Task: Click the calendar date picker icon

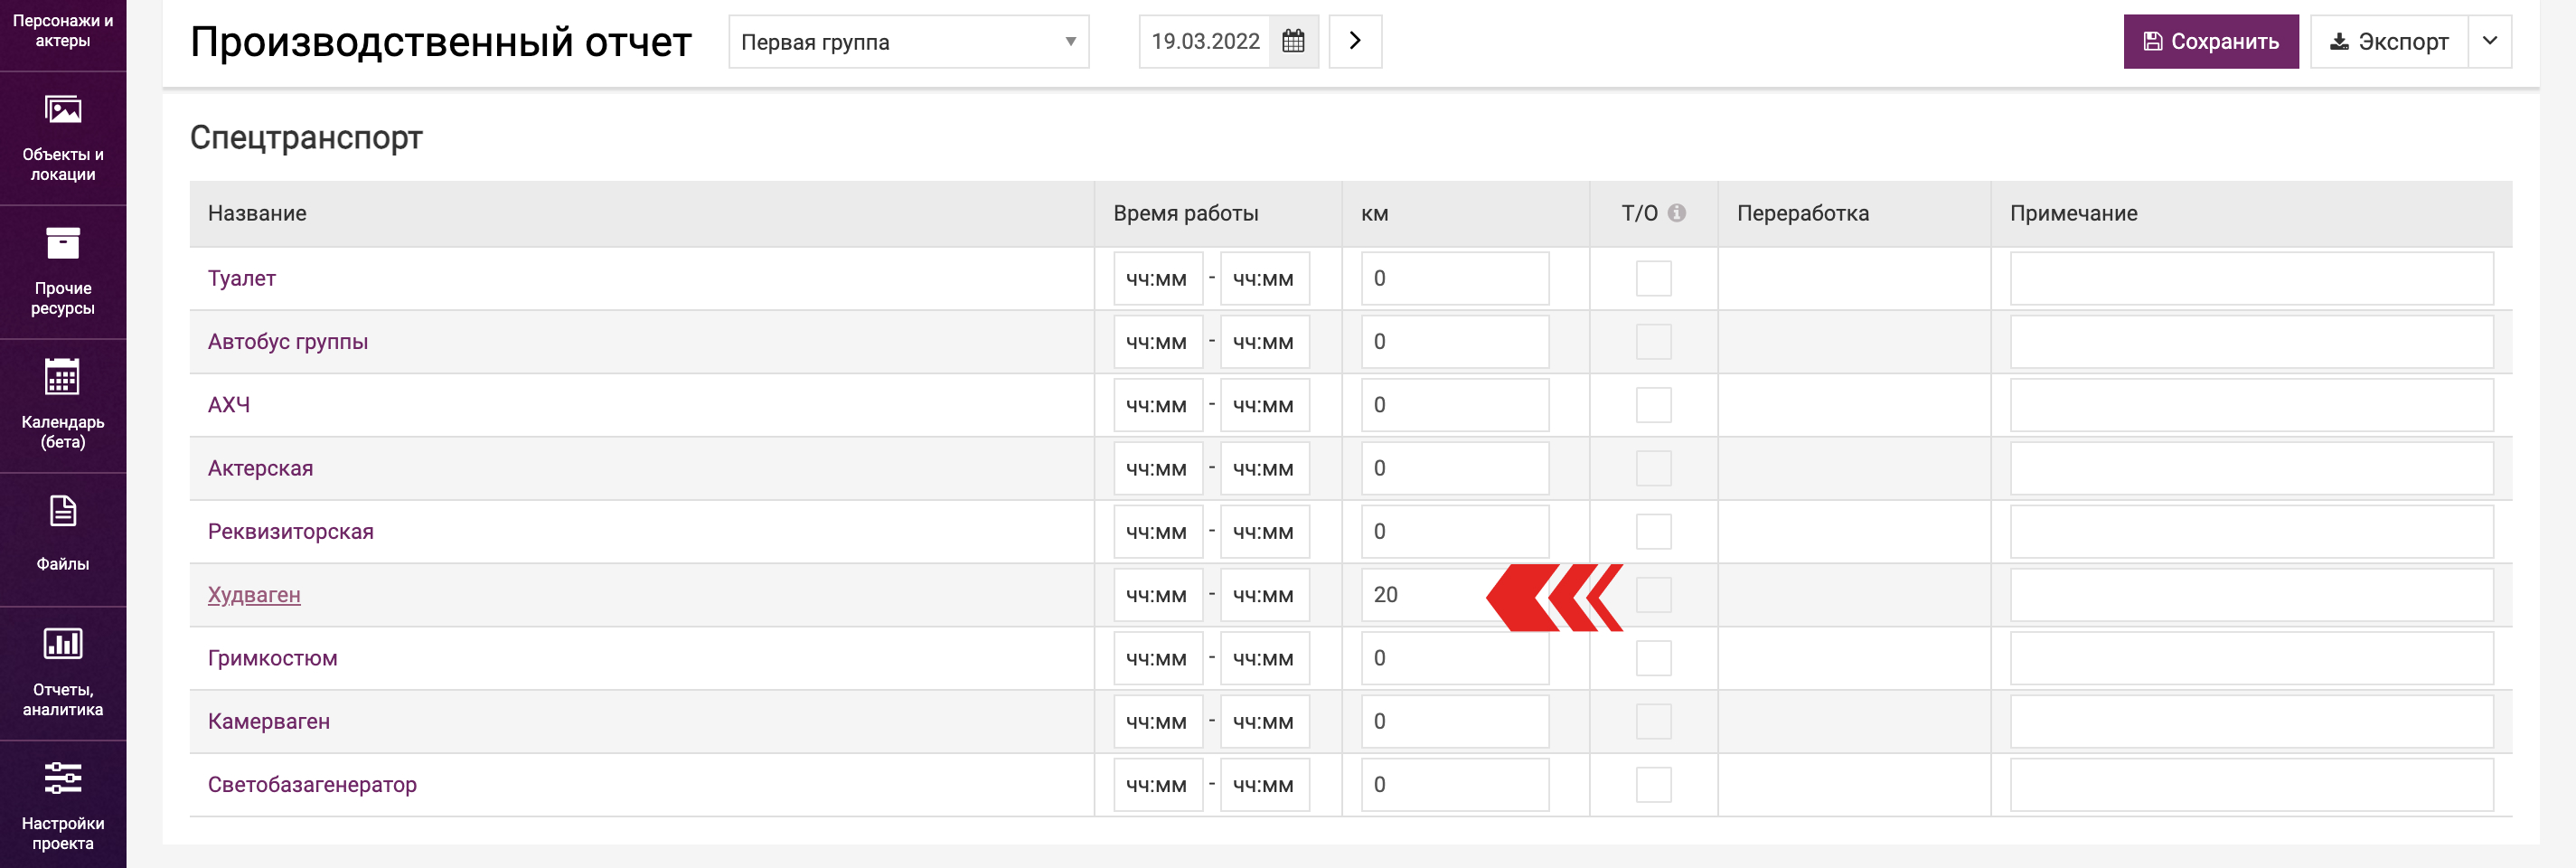Action: [1293, 41]
